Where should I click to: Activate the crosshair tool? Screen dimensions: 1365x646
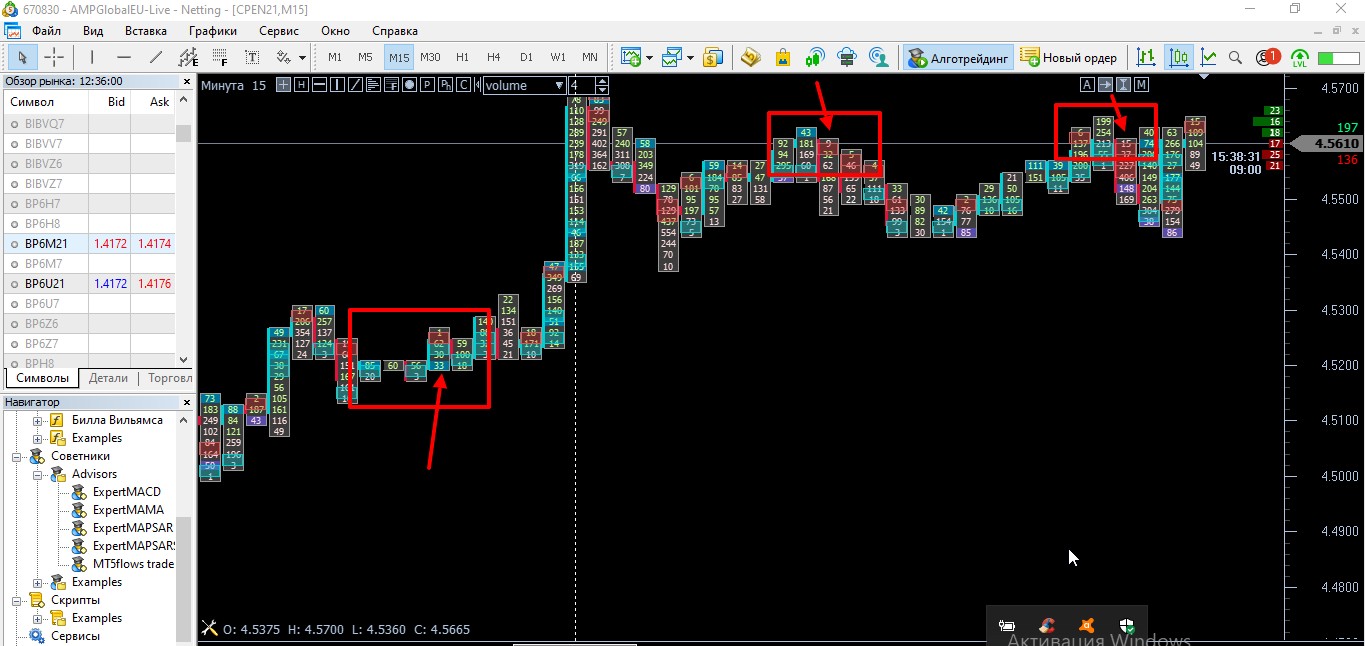[53, 57]
